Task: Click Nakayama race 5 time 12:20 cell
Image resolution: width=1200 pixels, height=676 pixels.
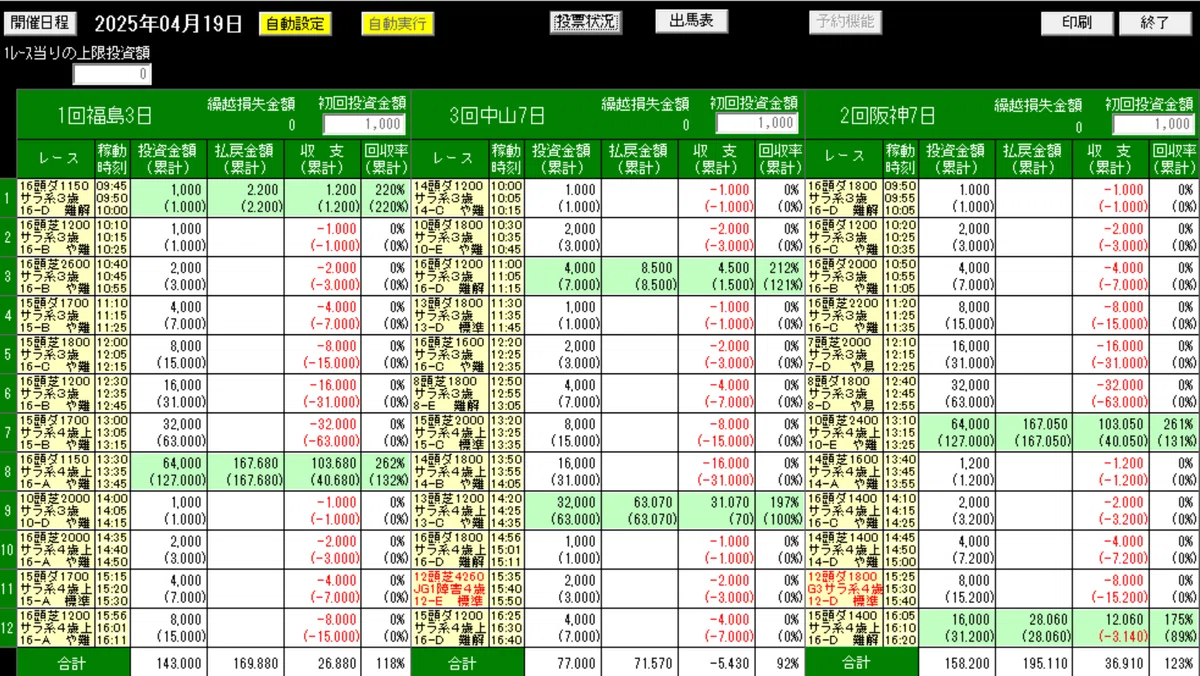Action: (x=506, y=353)
